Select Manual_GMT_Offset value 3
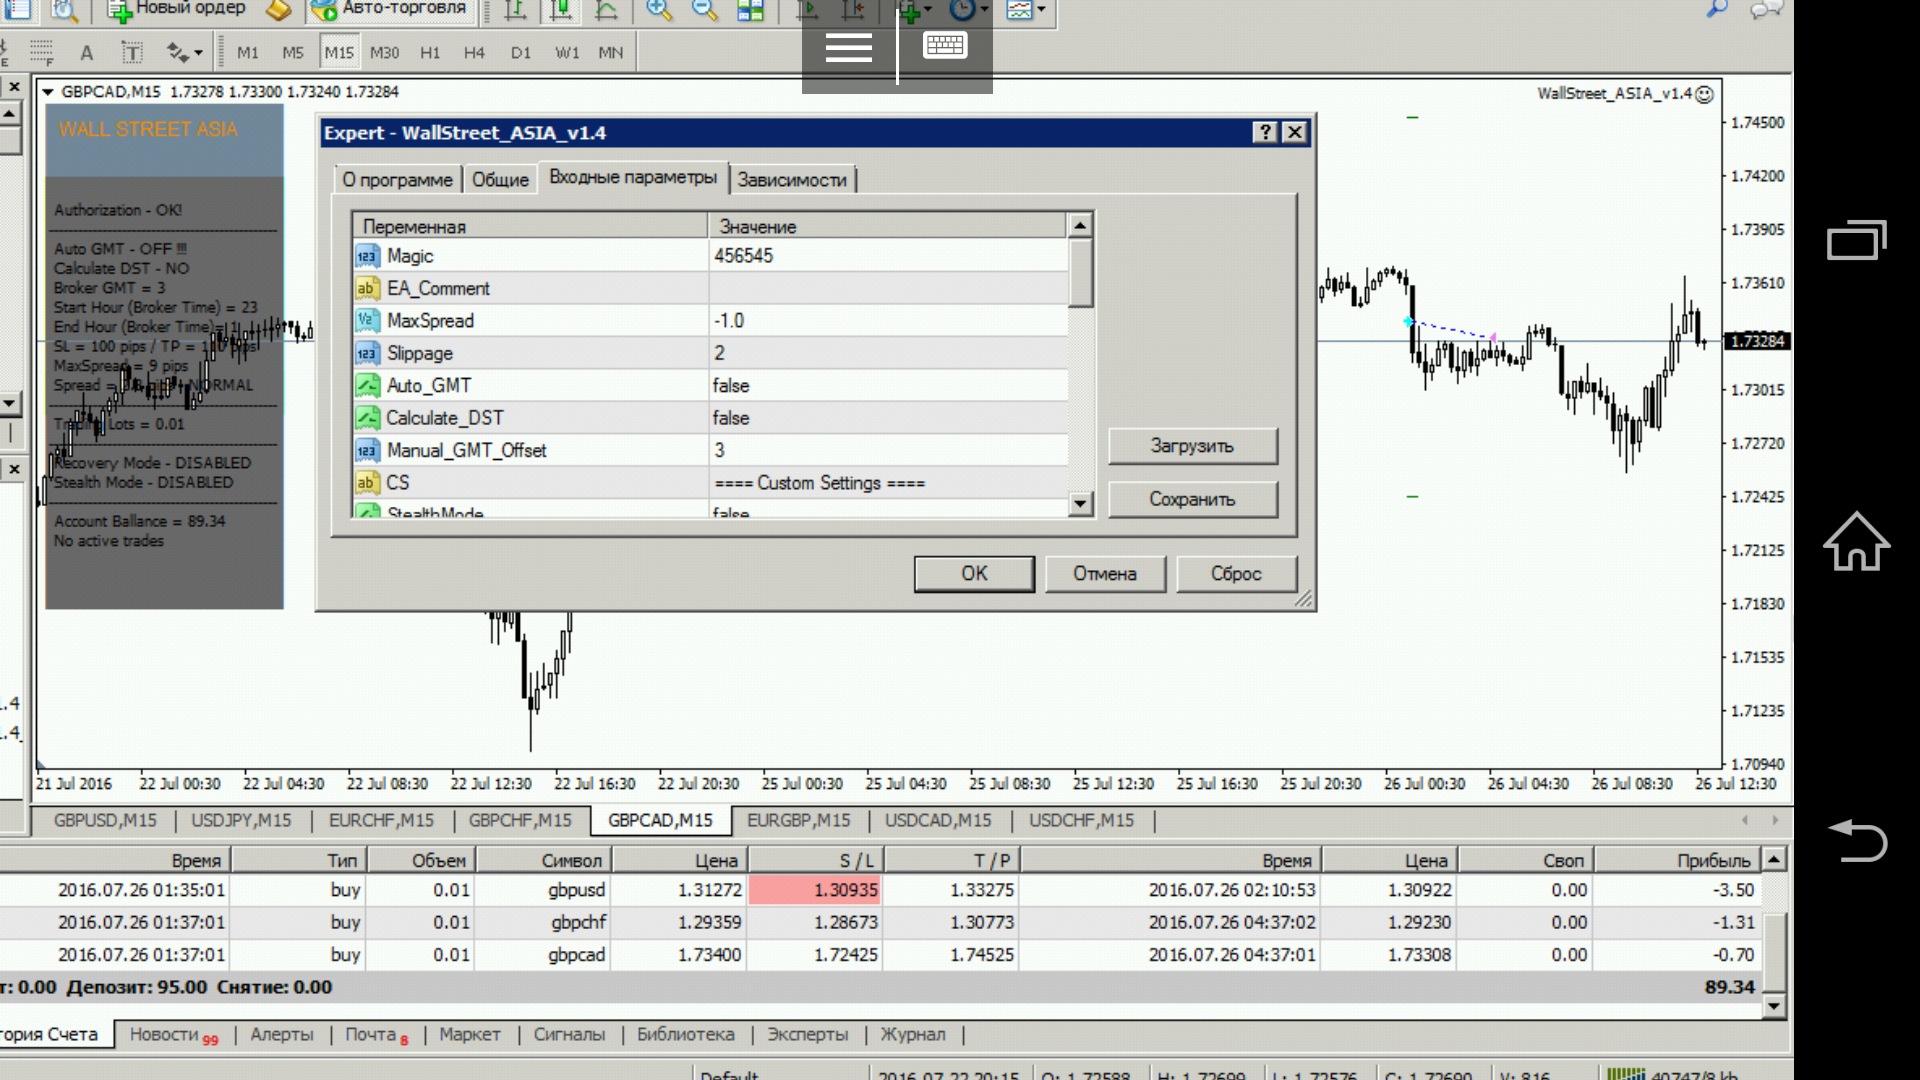 point(888,451)
